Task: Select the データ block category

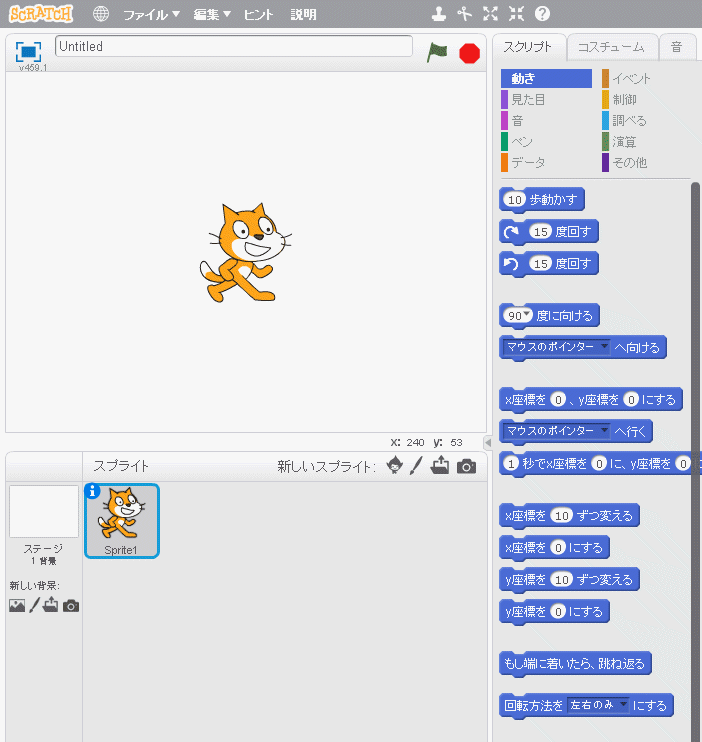Action: click(x=546, y=162)
